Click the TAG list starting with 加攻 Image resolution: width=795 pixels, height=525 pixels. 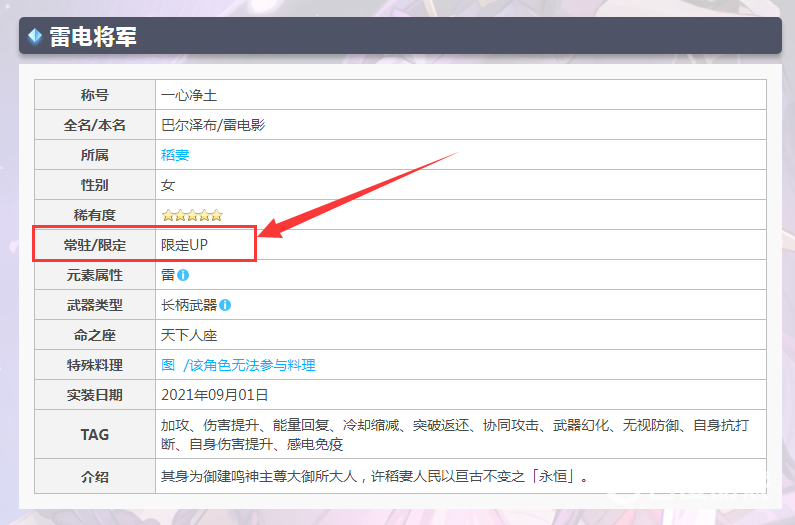455,434
